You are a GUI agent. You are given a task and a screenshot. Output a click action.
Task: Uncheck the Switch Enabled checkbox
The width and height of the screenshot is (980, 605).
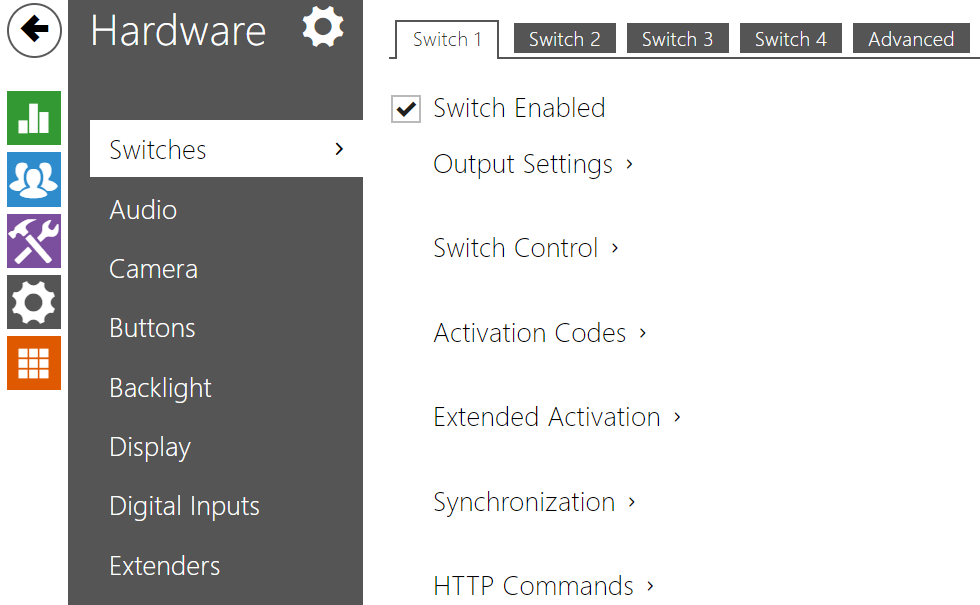click(406, 109)
